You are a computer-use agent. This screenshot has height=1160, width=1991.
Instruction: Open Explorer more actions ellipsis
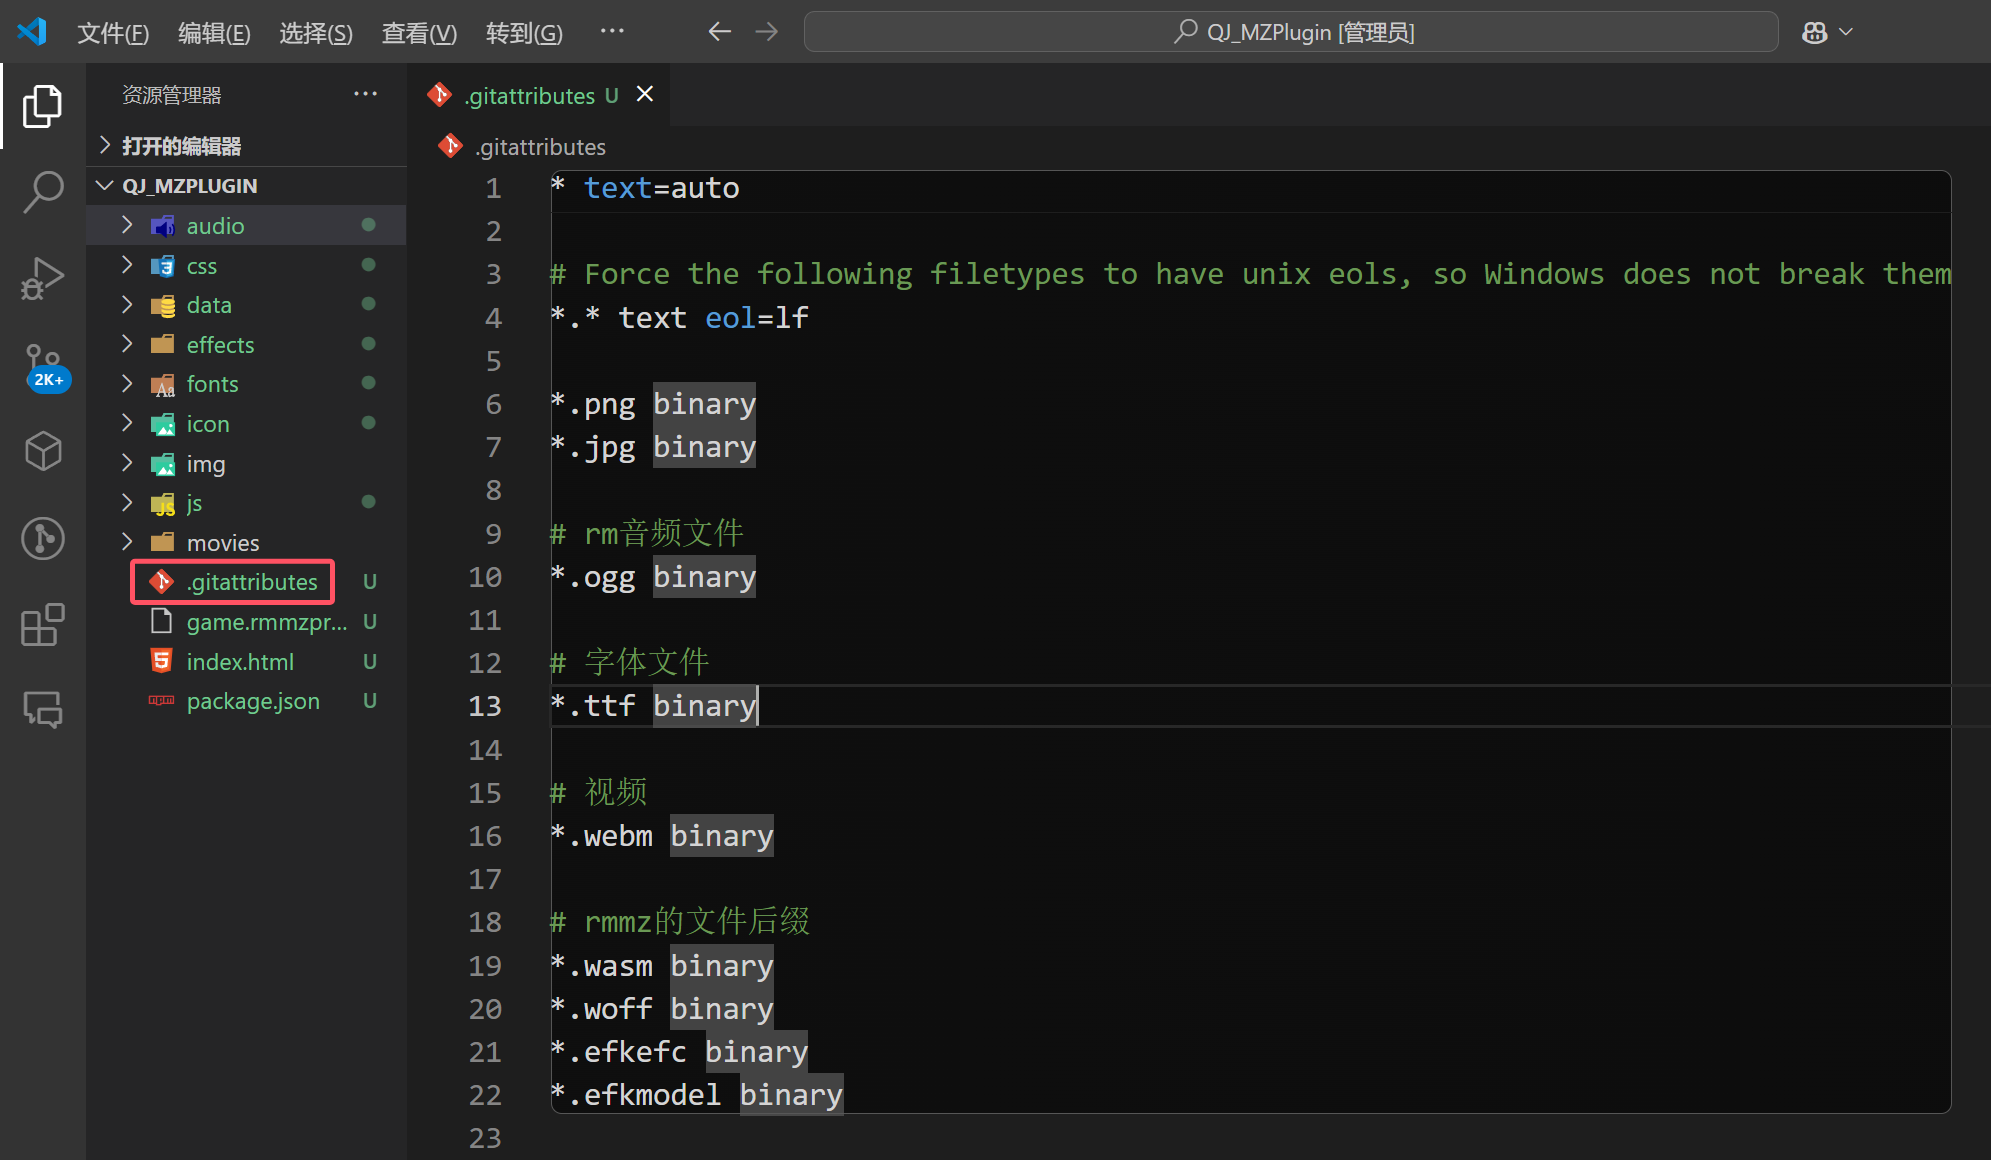[x=366, y=94]
